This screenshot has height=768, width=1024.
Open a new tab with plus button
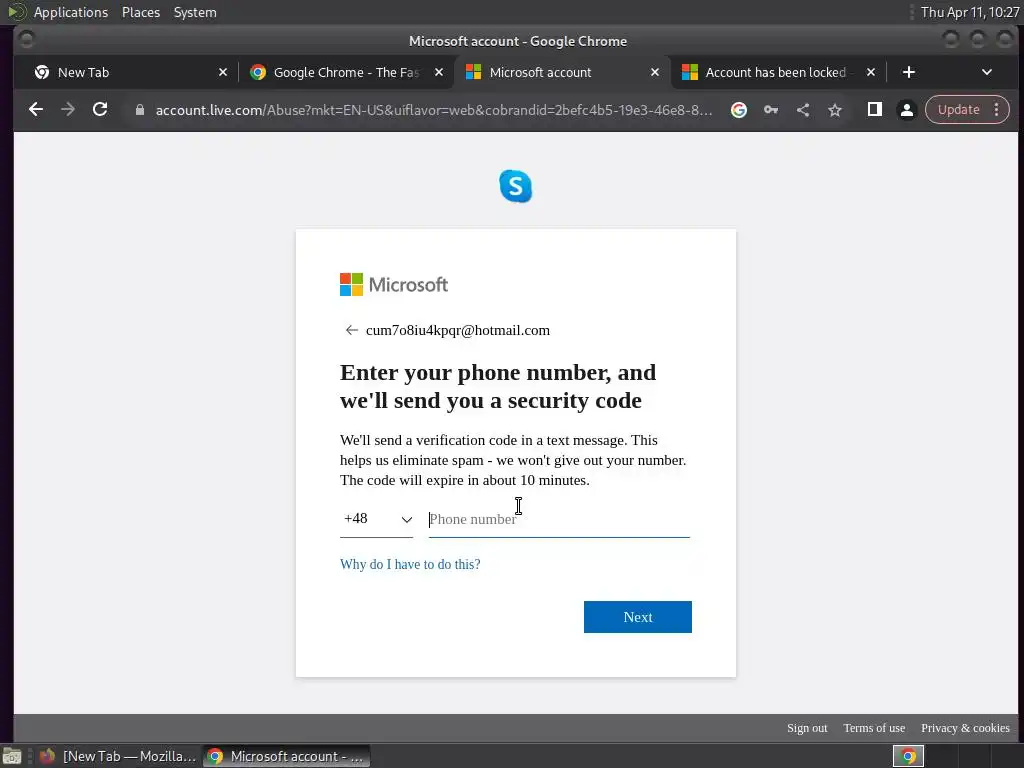(x=908, y=72)
